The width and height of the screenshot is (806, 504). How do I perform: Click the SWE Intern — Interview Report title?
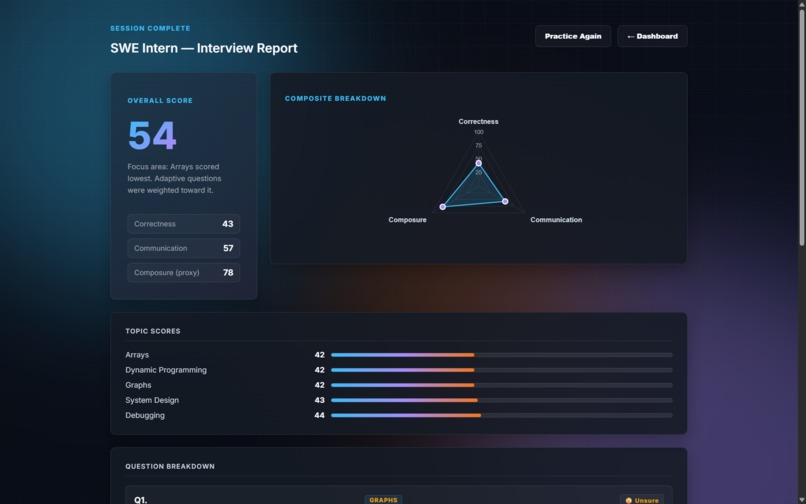(204, 48)
